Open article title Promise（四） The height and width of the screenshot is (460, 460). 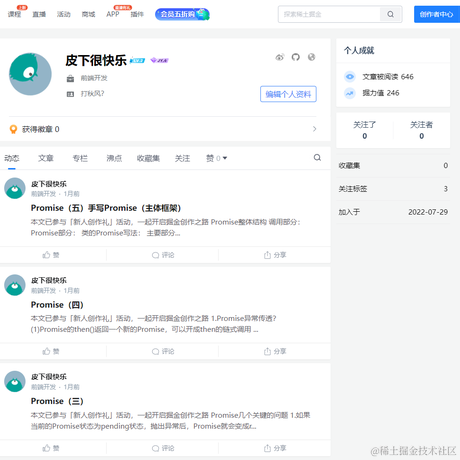pos(57,305)
